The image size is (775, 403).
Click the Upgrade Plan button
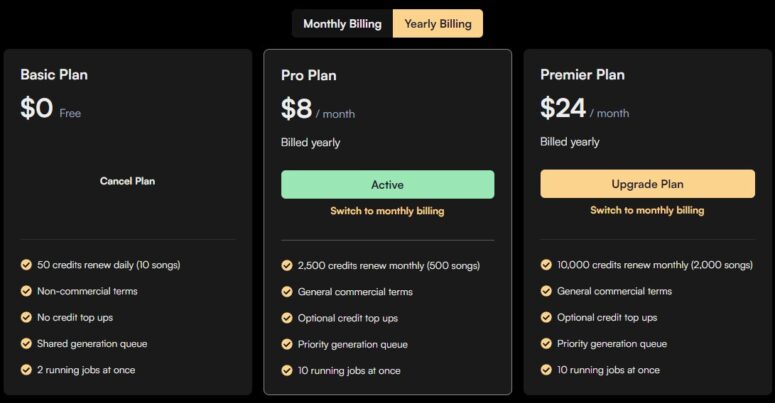click(x=647, y=184)
